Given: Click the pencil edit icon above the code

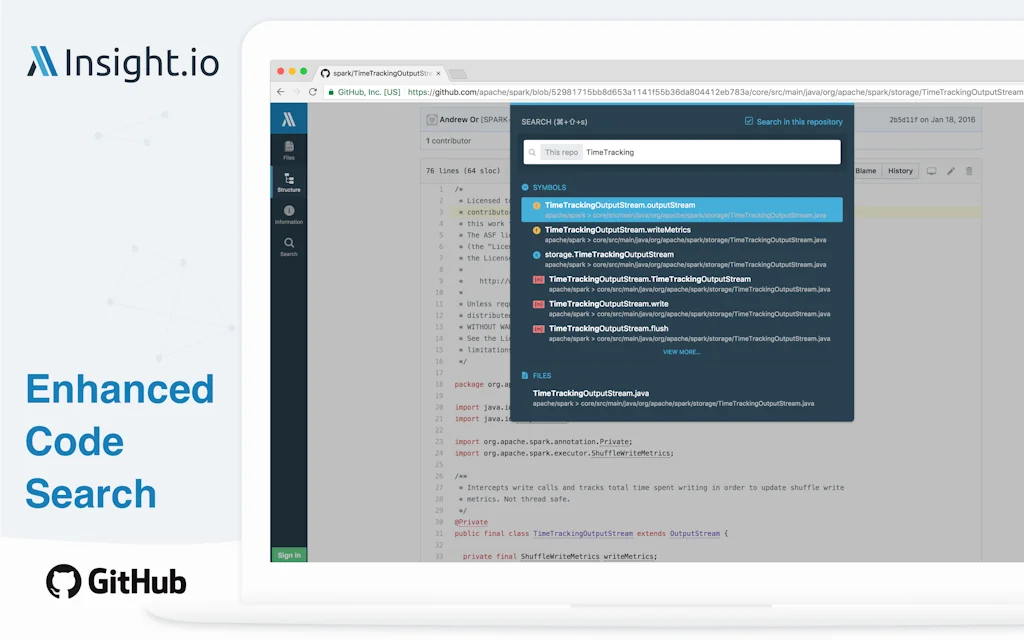Looking at the screenshot, I should tap(951, 171).
